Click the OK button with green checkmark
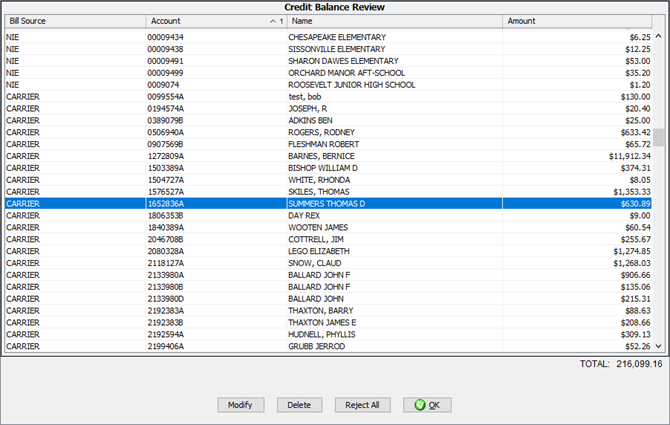The height and width of the screenshot is (425, 670). (427, 405)
